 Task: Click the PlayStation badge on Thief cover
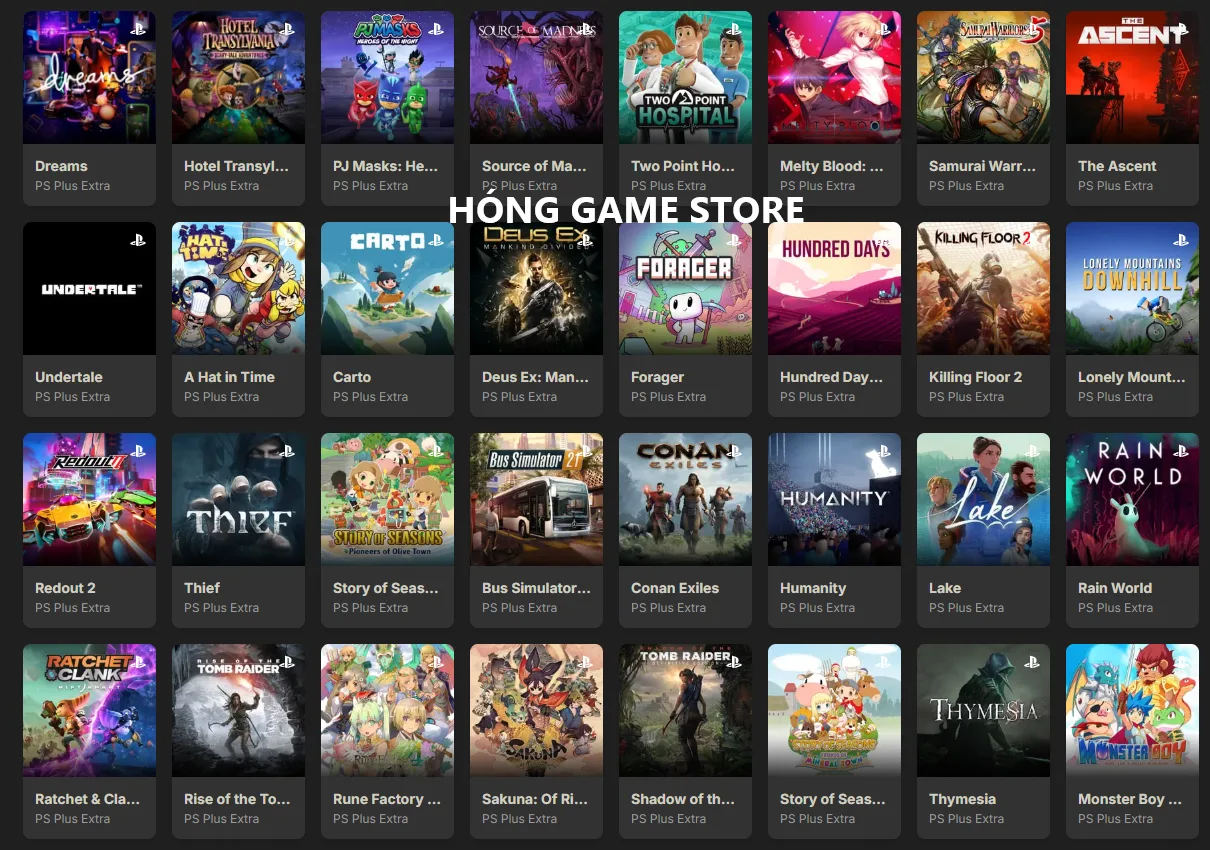pyautogui.click(x=287, y=451)
